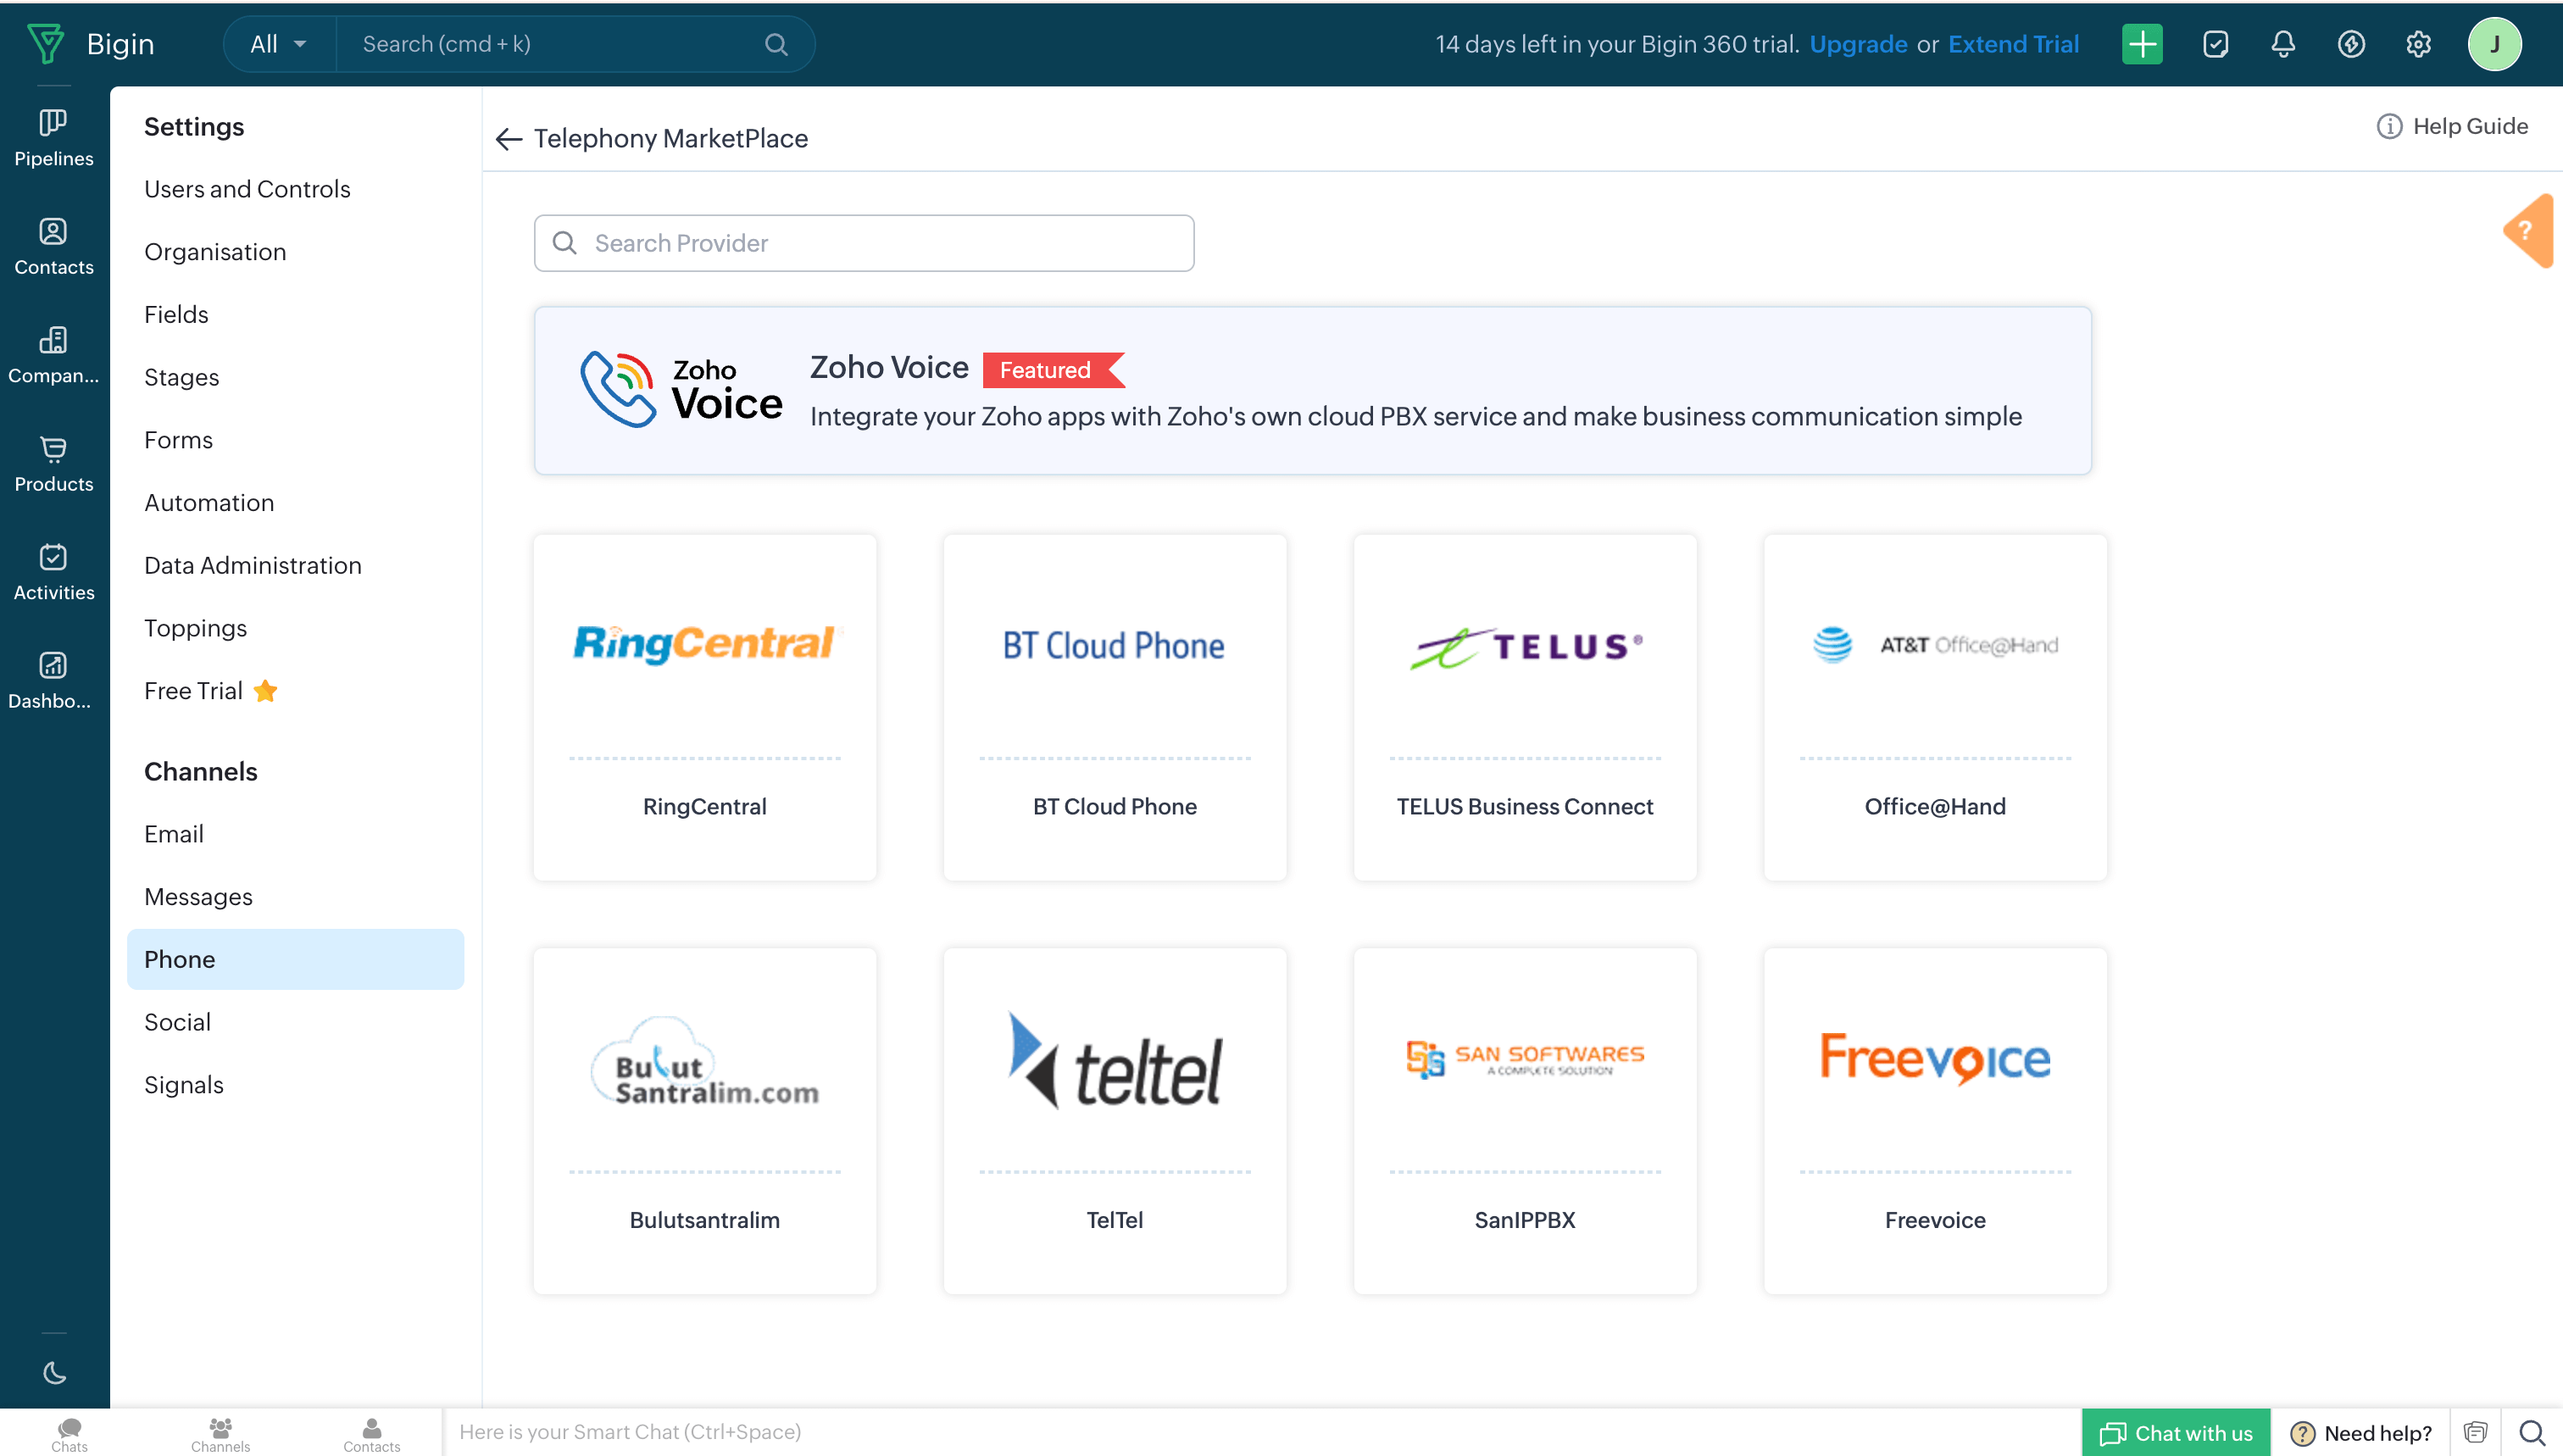Open the notifications bell
Screen dimensions: 2563x1456
pos(2282,44)
